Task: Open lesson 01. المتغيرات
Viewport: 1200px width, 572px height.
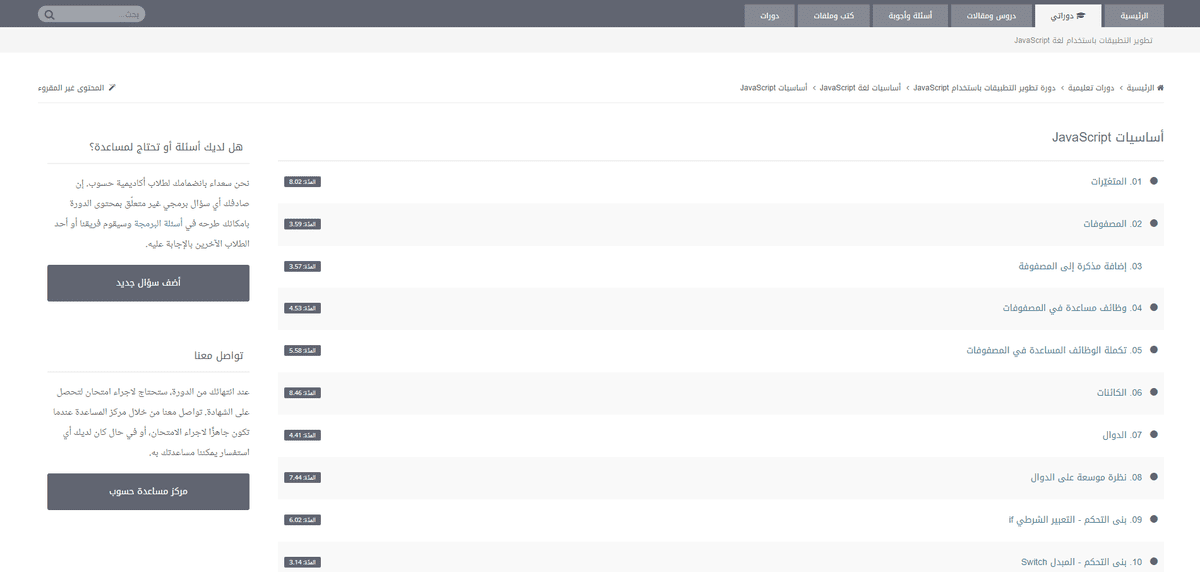Action: point(1116,182)
